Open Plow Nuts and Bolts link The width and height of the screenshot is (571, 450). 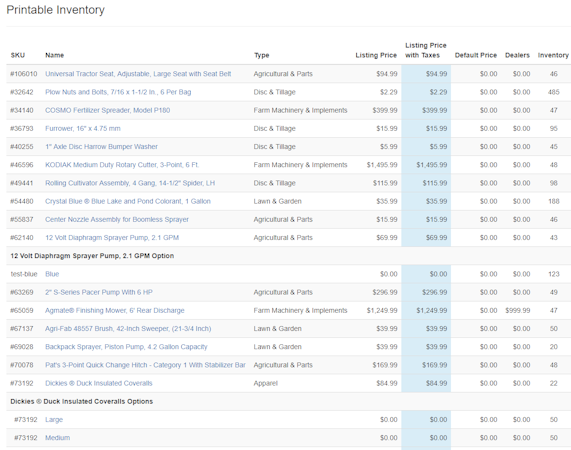118,92
